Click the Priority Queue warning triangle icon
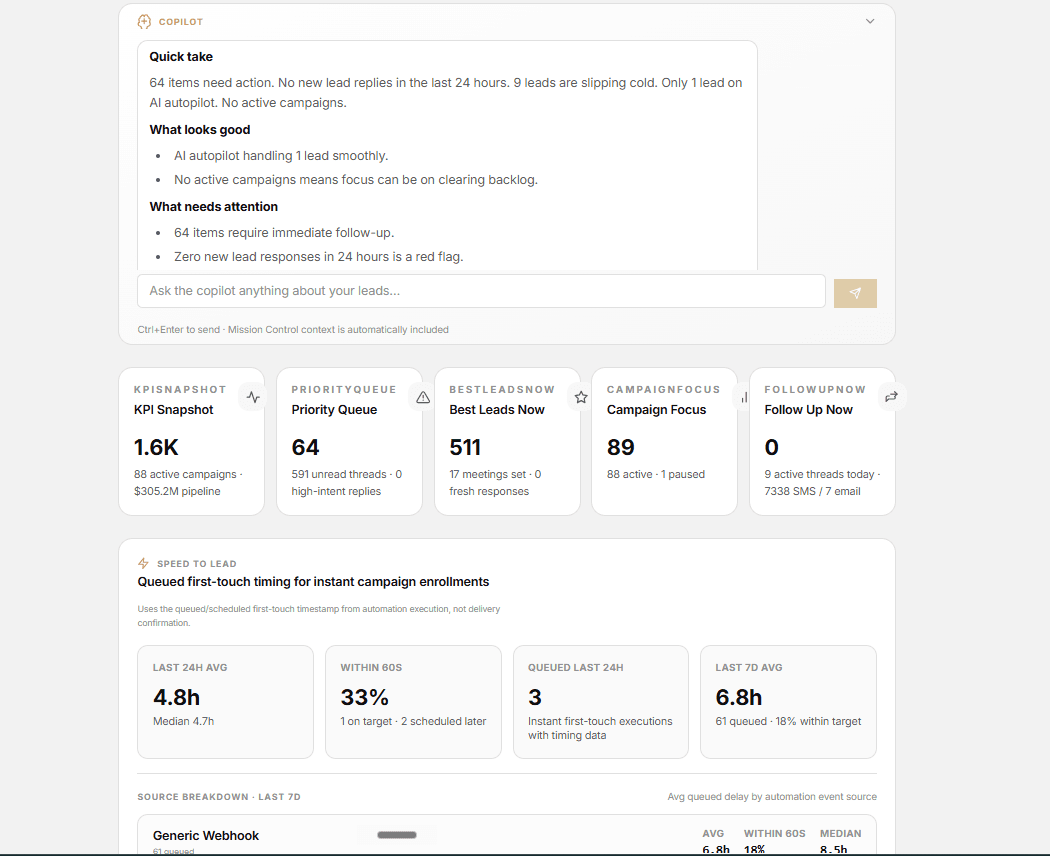The image size is (1050, 856). [423, 398]
